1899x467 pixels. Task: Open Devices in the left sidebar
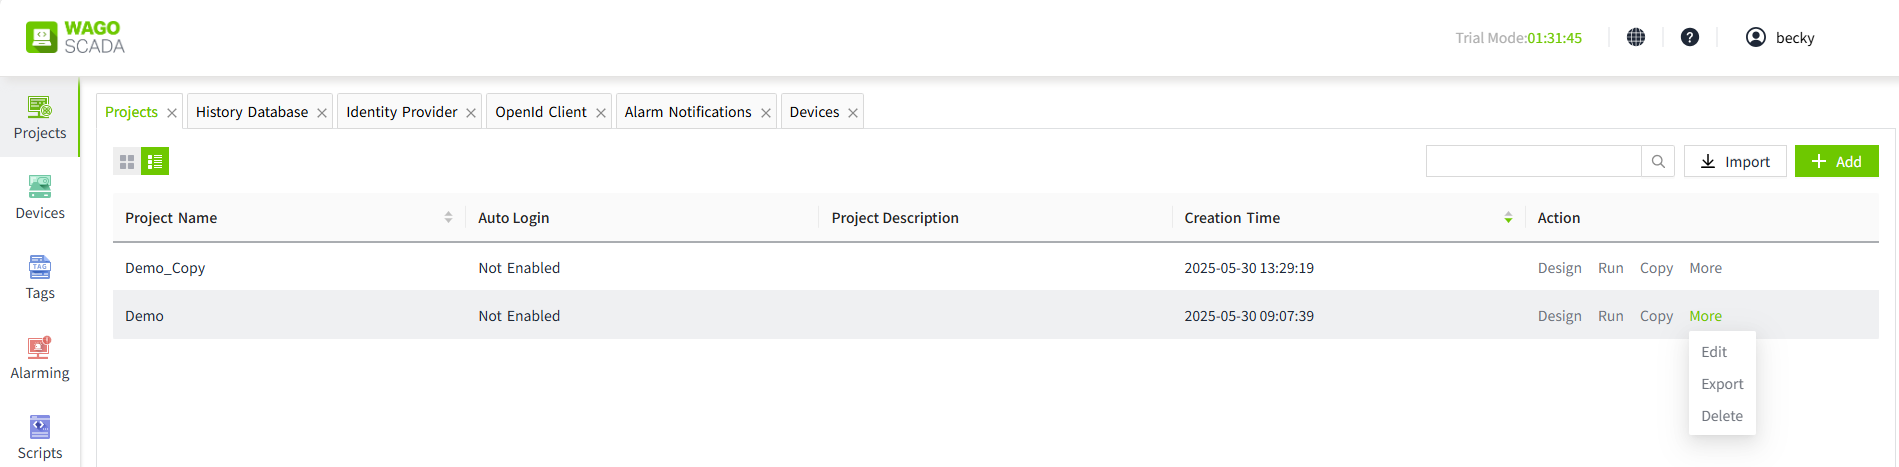[x=40, y=197]
